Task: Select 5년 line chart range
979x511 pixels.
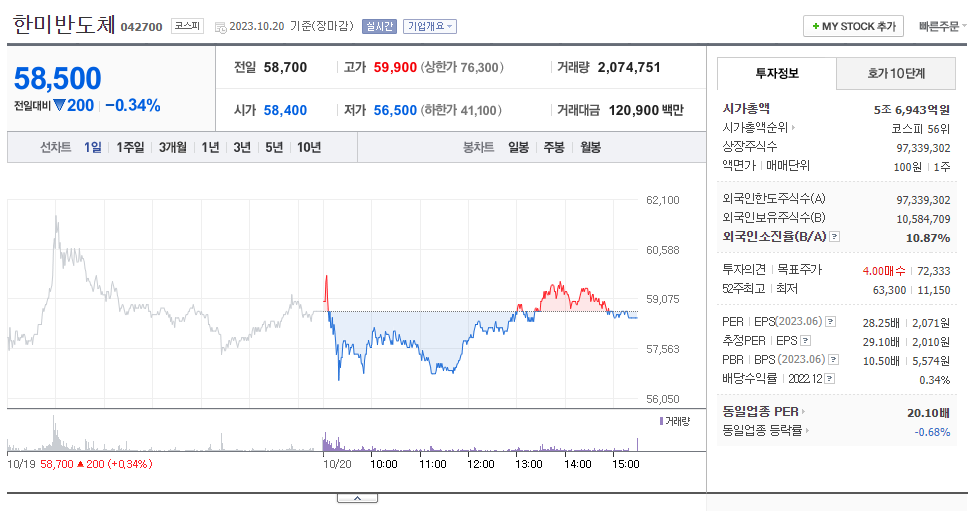Action: [x=274, y=147]
